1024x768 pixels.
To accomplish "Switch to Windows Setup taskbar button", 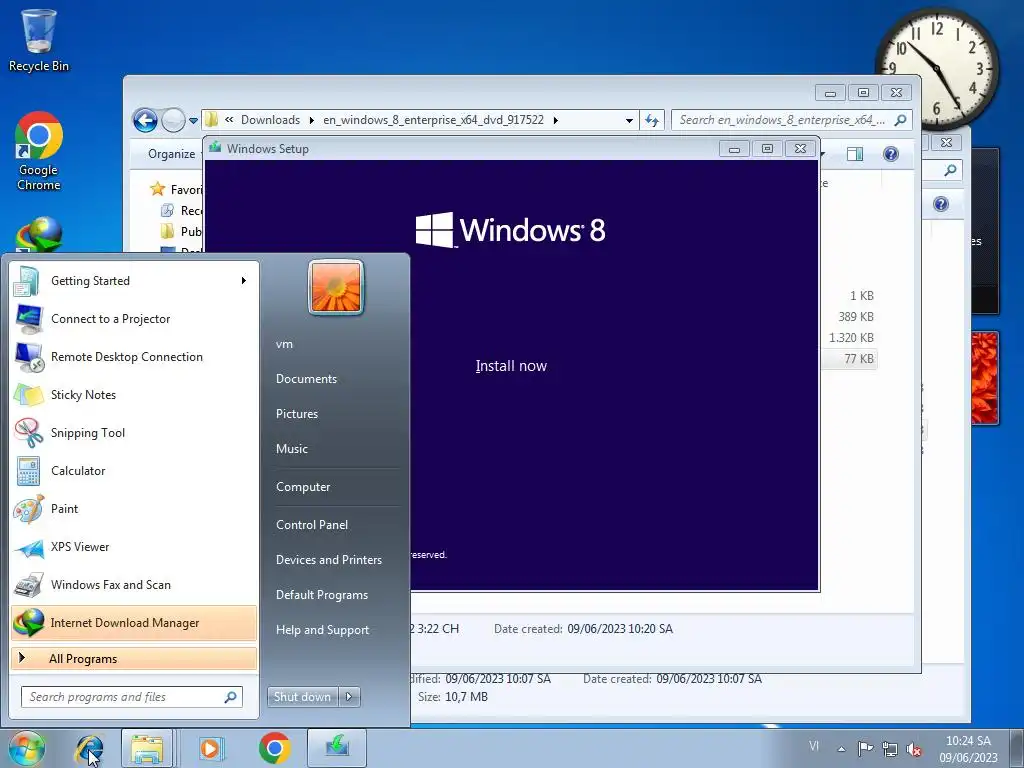I will [337, 748].
